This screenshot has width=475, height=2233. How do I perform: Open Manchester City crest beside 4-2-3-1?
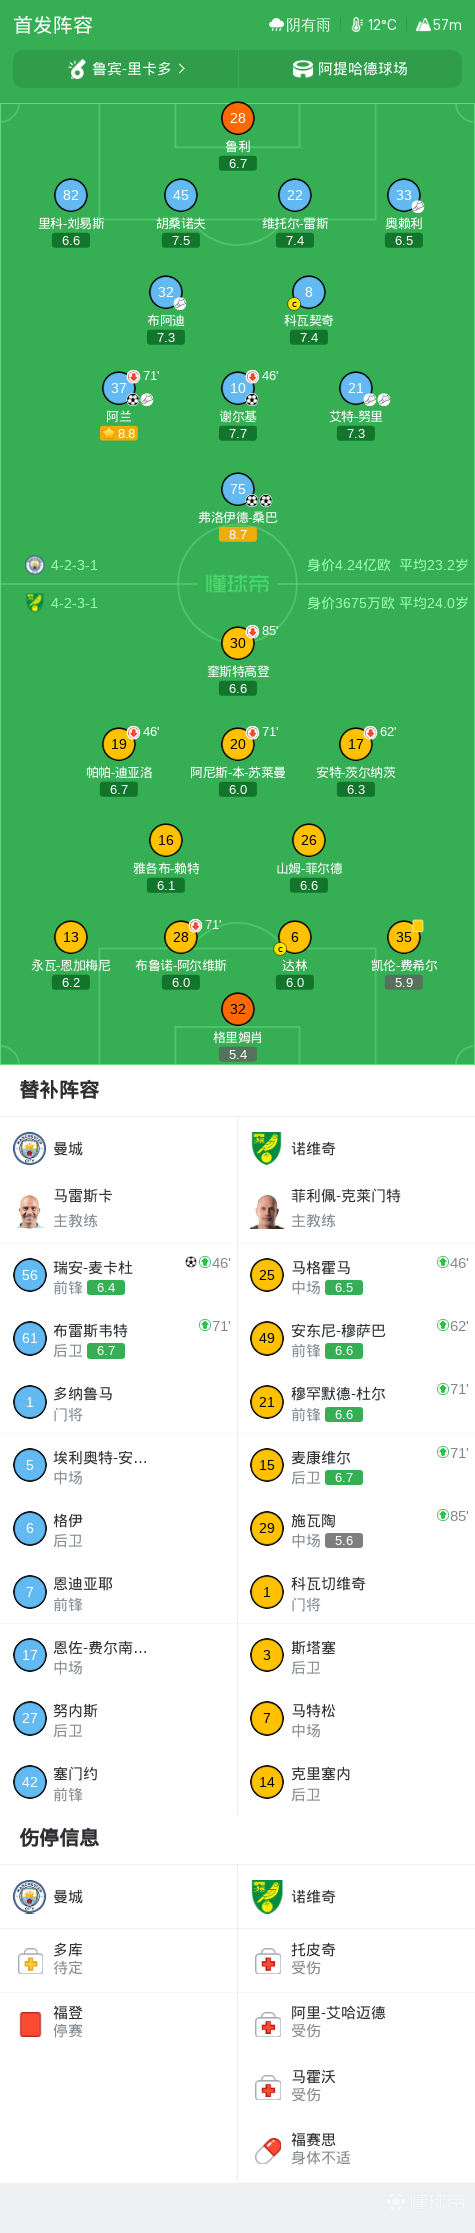(x=35, y=565)
